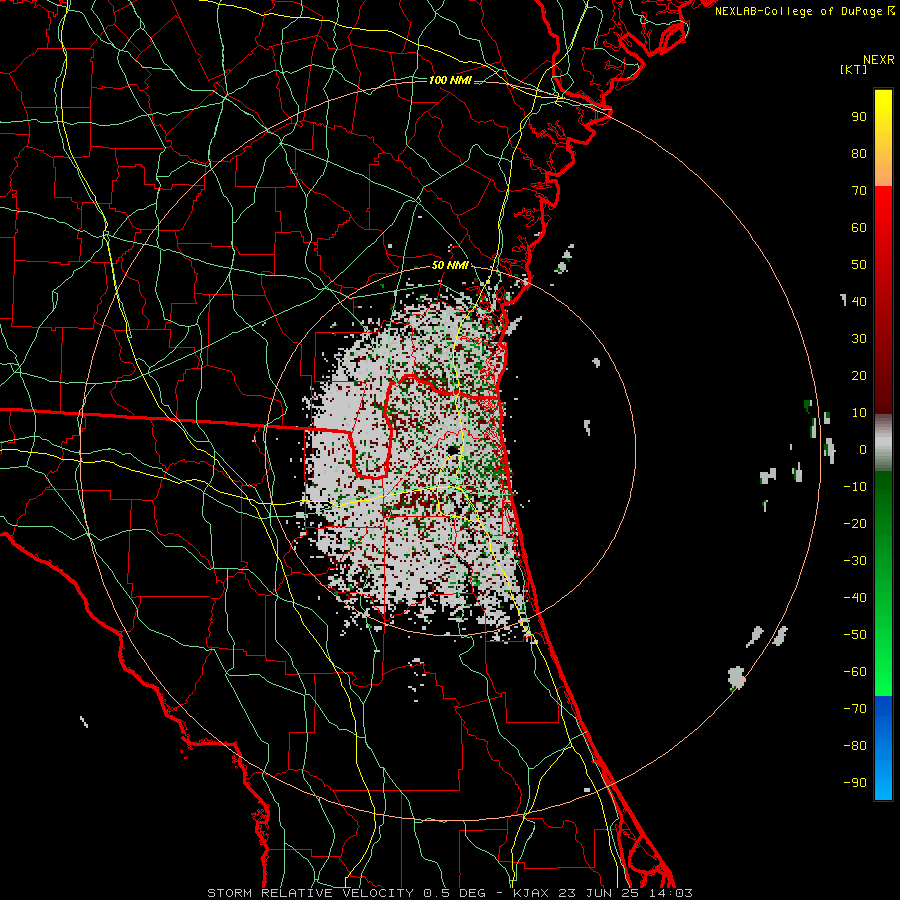Click the 90 value on velocity scale
This screenshot has height=900, width=900.
tap(859, 117)
